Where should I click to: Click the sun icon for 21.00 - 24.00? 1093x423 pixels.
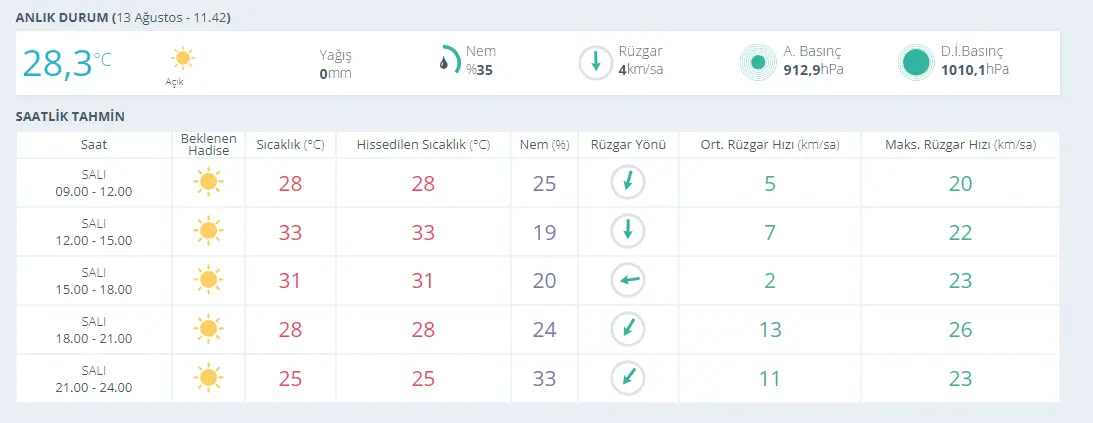[208, 377]
